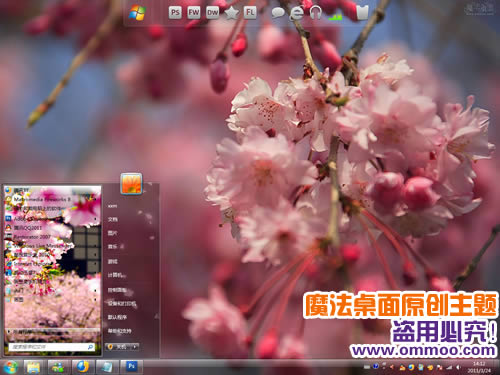
Task: Expand the Adobe Photoshop jump list arrow
Action: tap(96, 219)
